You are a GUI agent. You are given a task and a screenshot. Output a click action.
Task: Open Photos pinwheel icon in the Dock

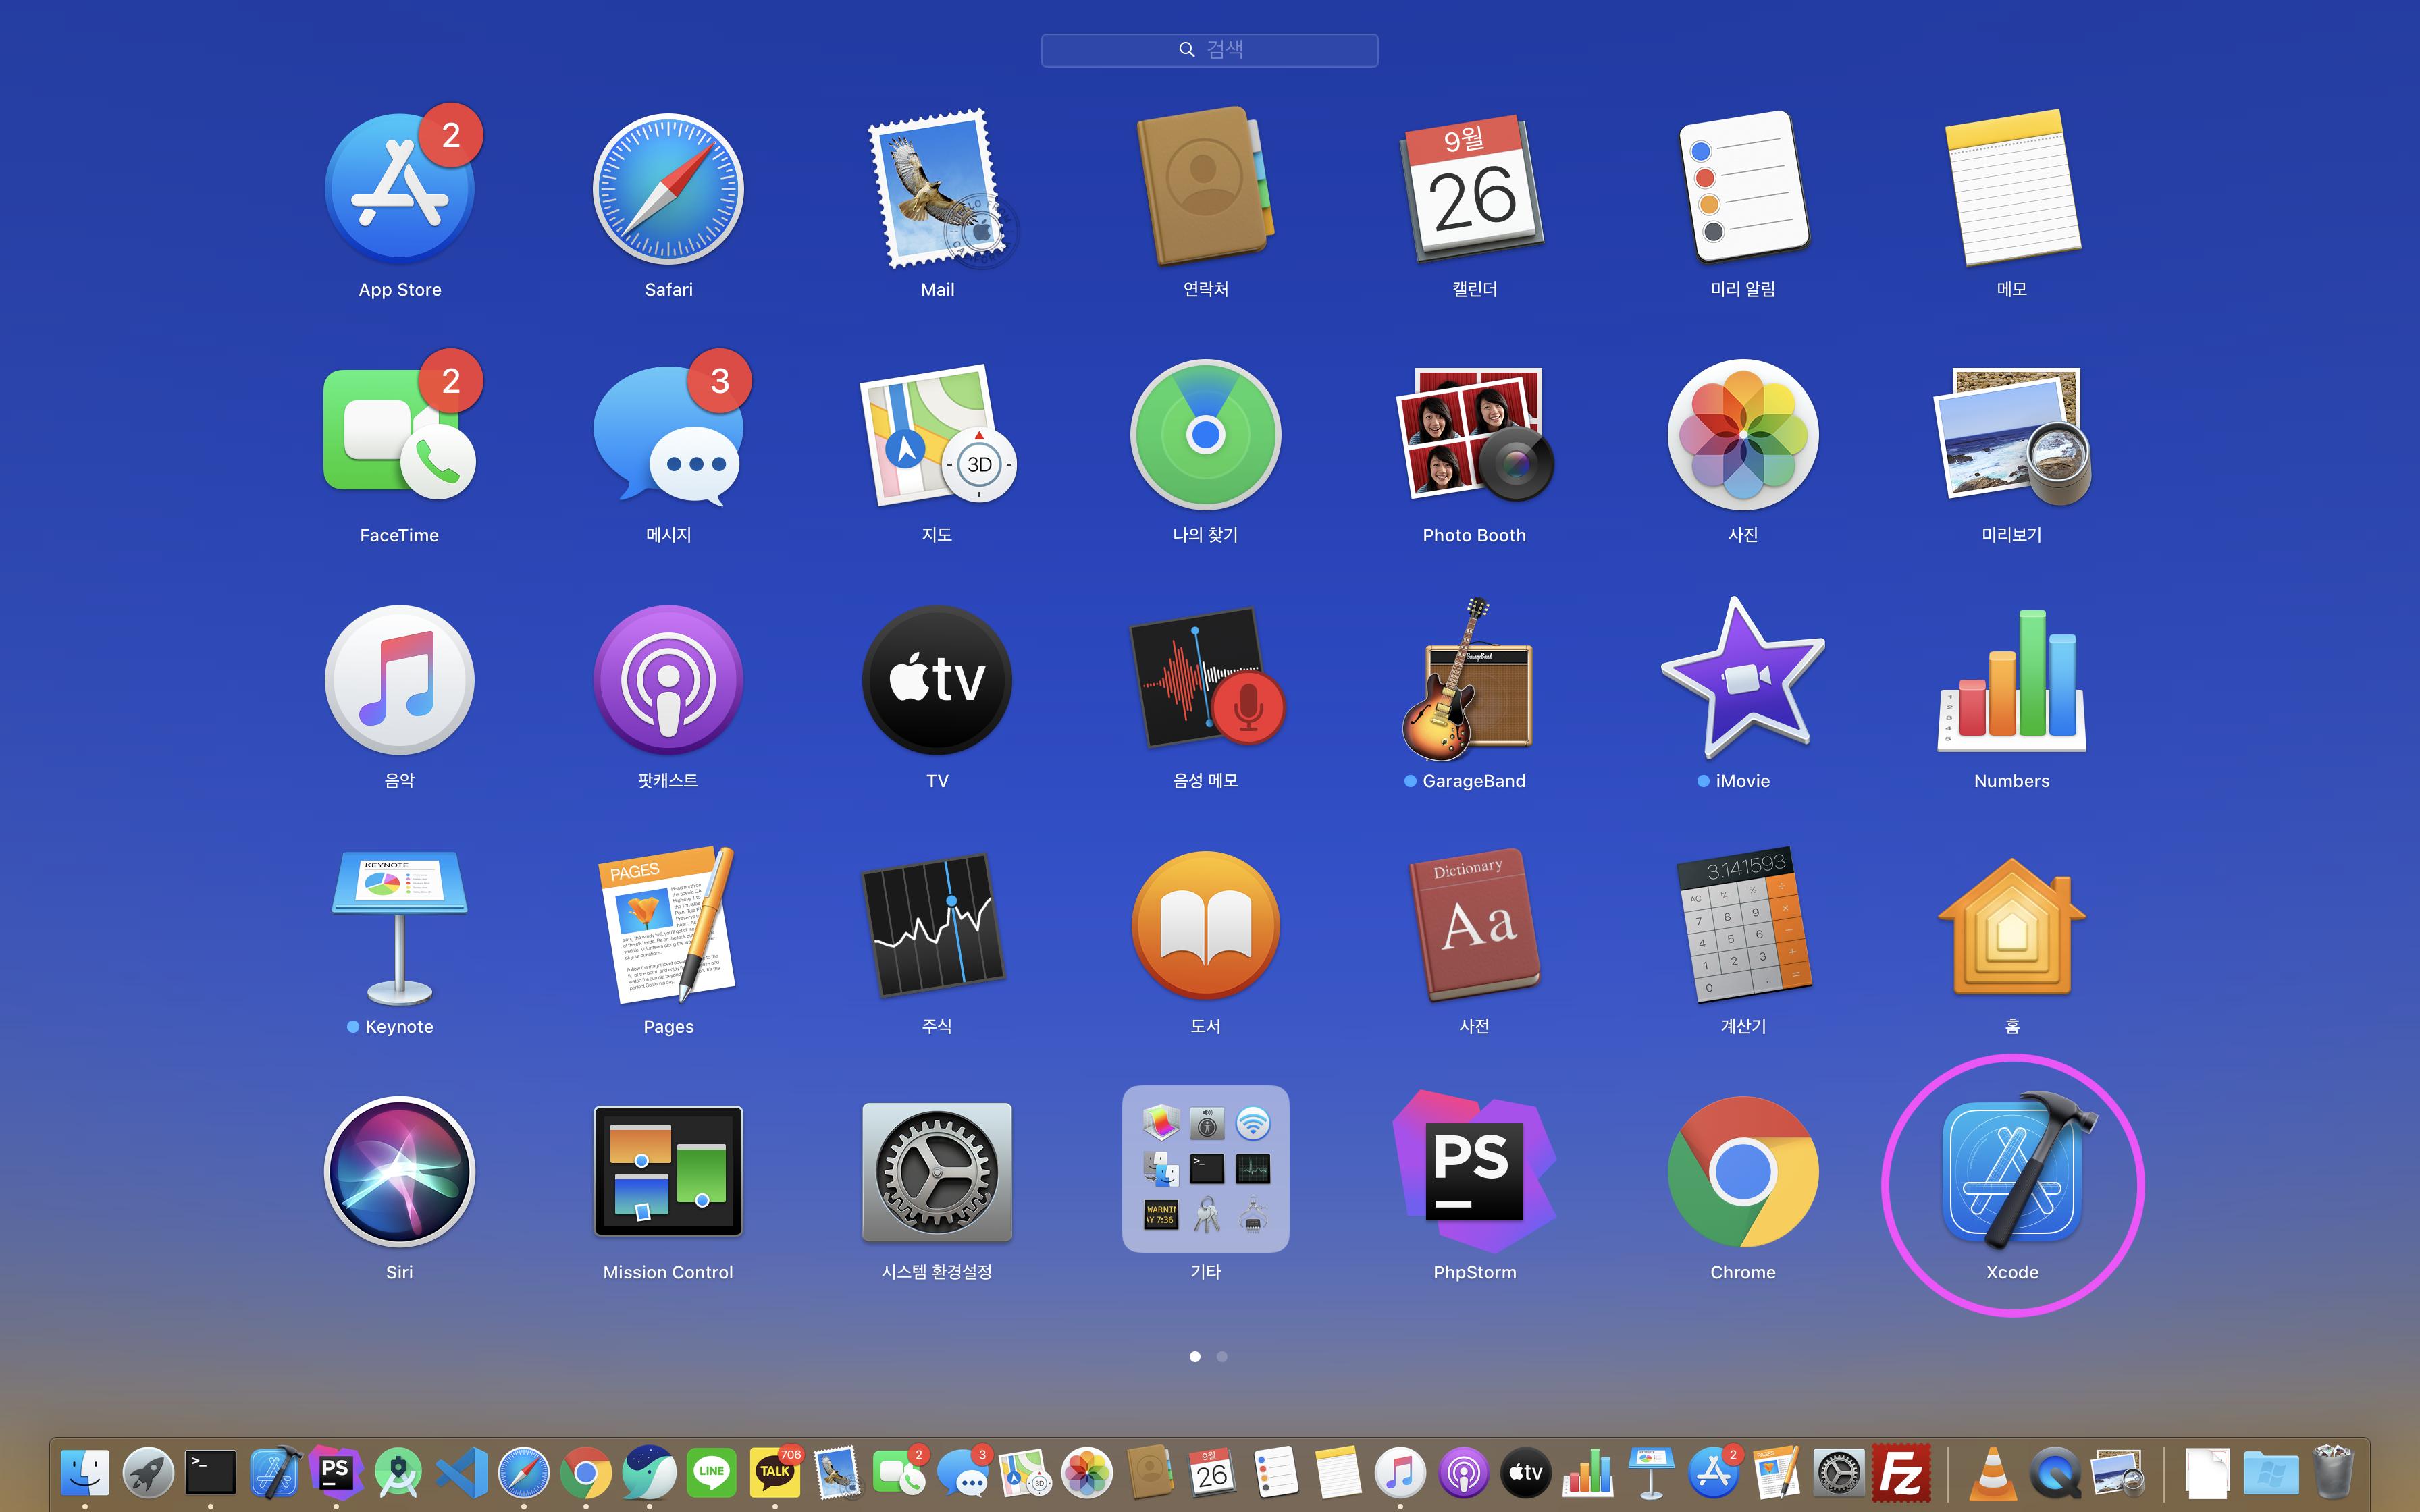coord(1087,1472)
